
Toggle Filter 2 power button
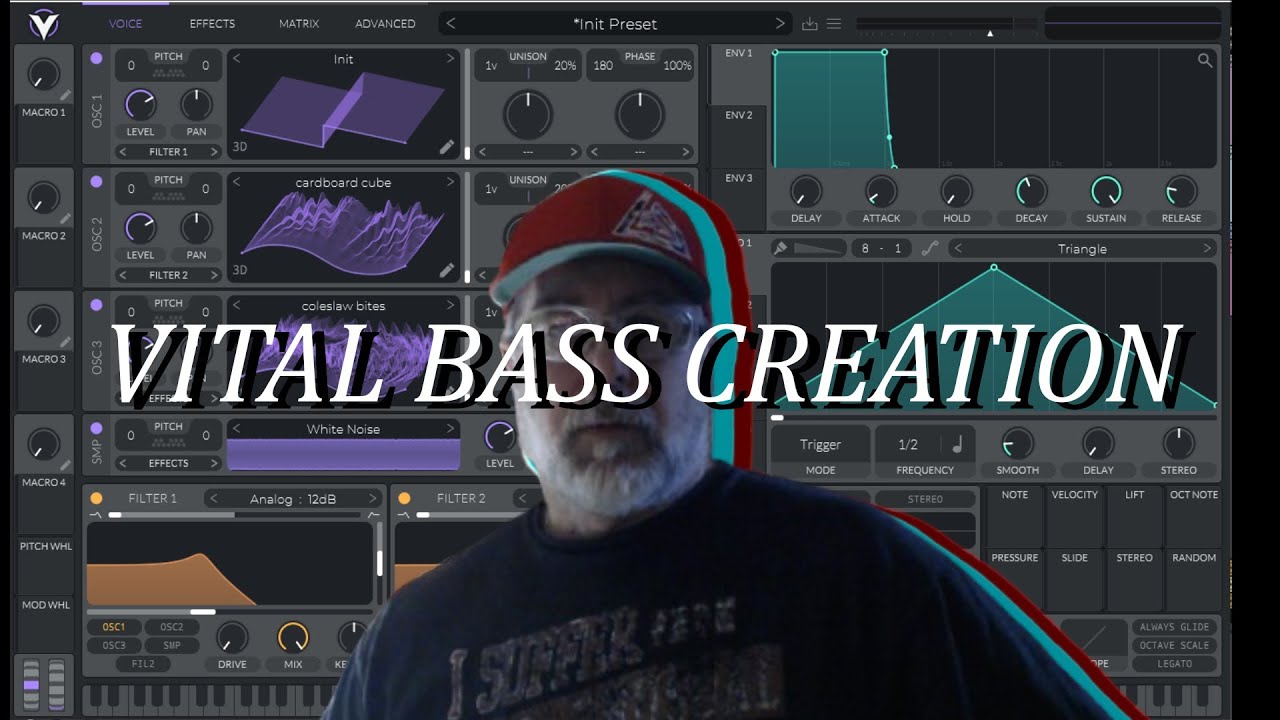[405, 498]
